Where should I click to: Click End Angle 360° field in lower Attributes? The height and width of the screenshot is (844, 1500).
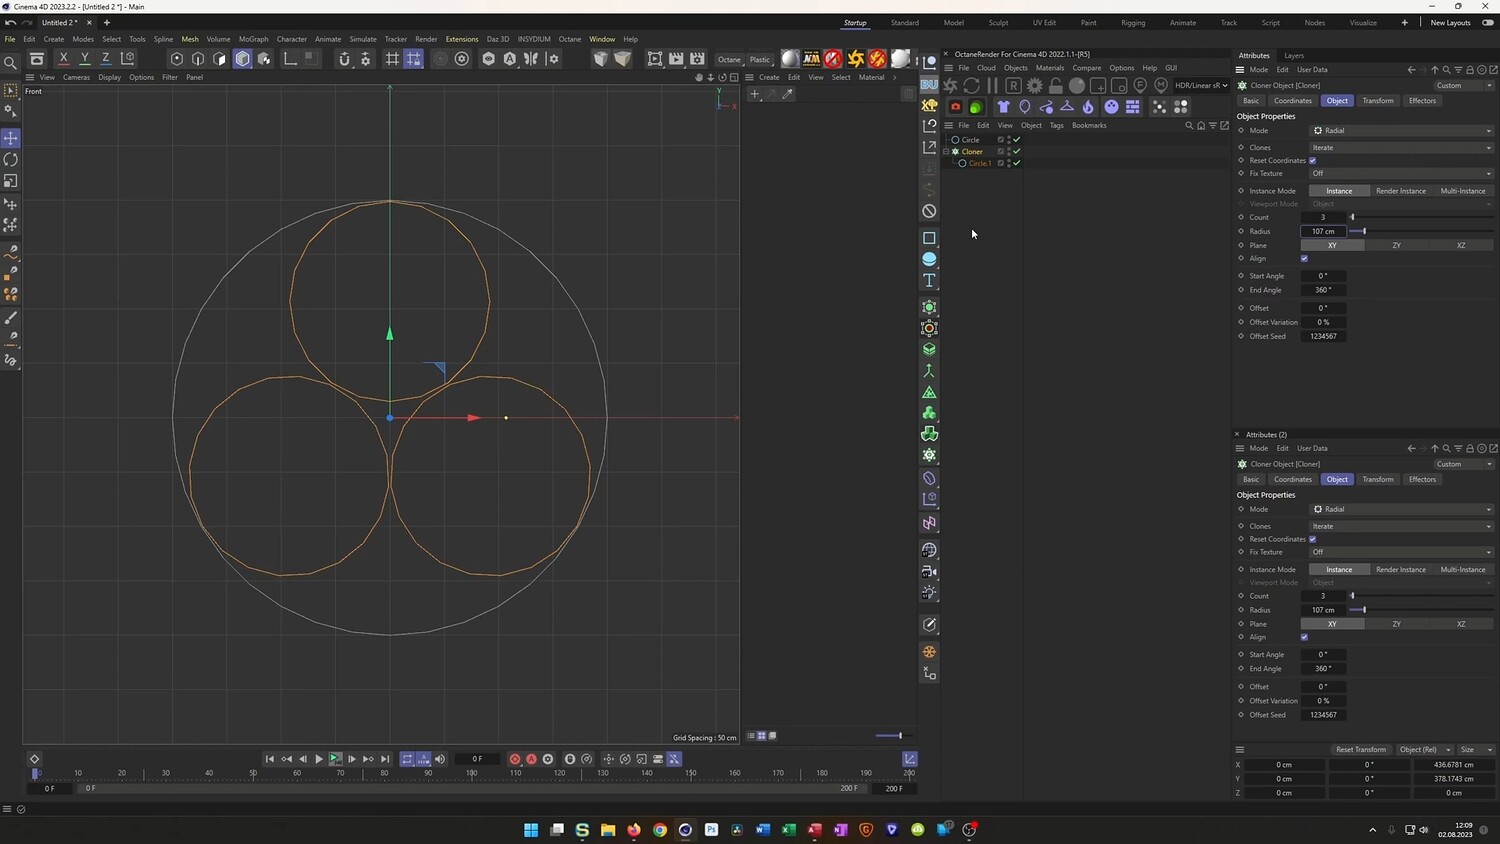click(x=1323, y=669)
